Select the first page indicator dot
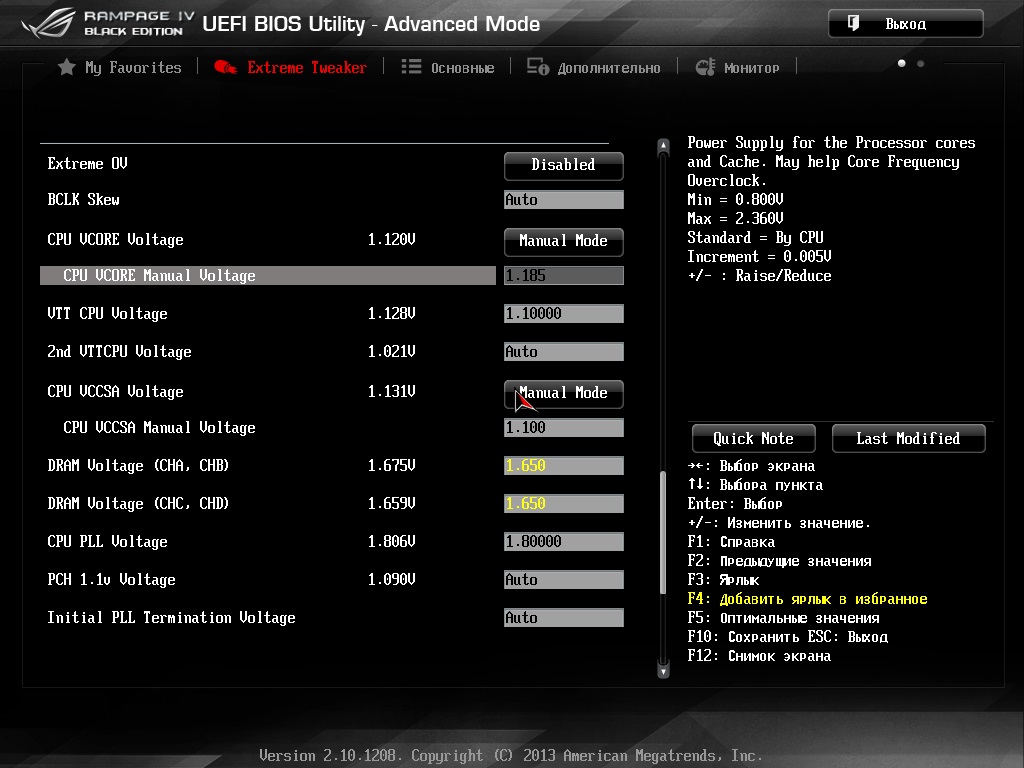The height and width of the screenshot is (768, 1024). (x=901, y=63)
